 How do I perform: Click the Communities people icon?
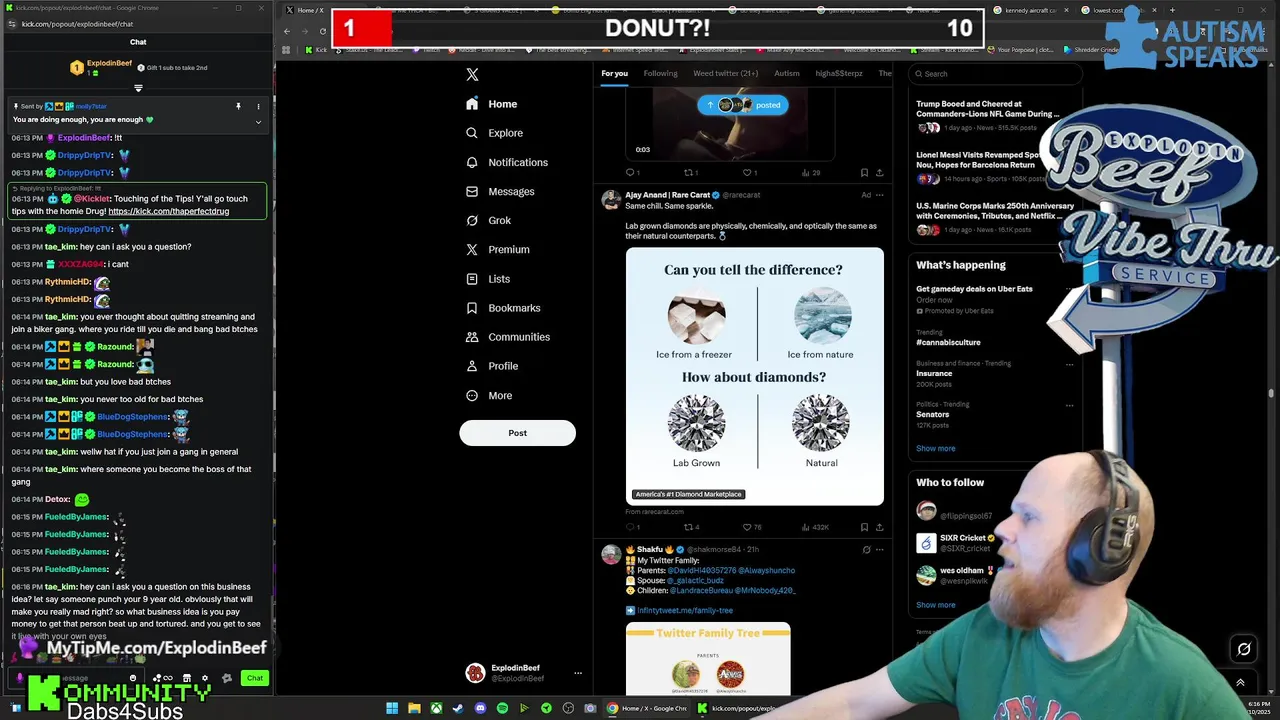click(x=472, y=337)
